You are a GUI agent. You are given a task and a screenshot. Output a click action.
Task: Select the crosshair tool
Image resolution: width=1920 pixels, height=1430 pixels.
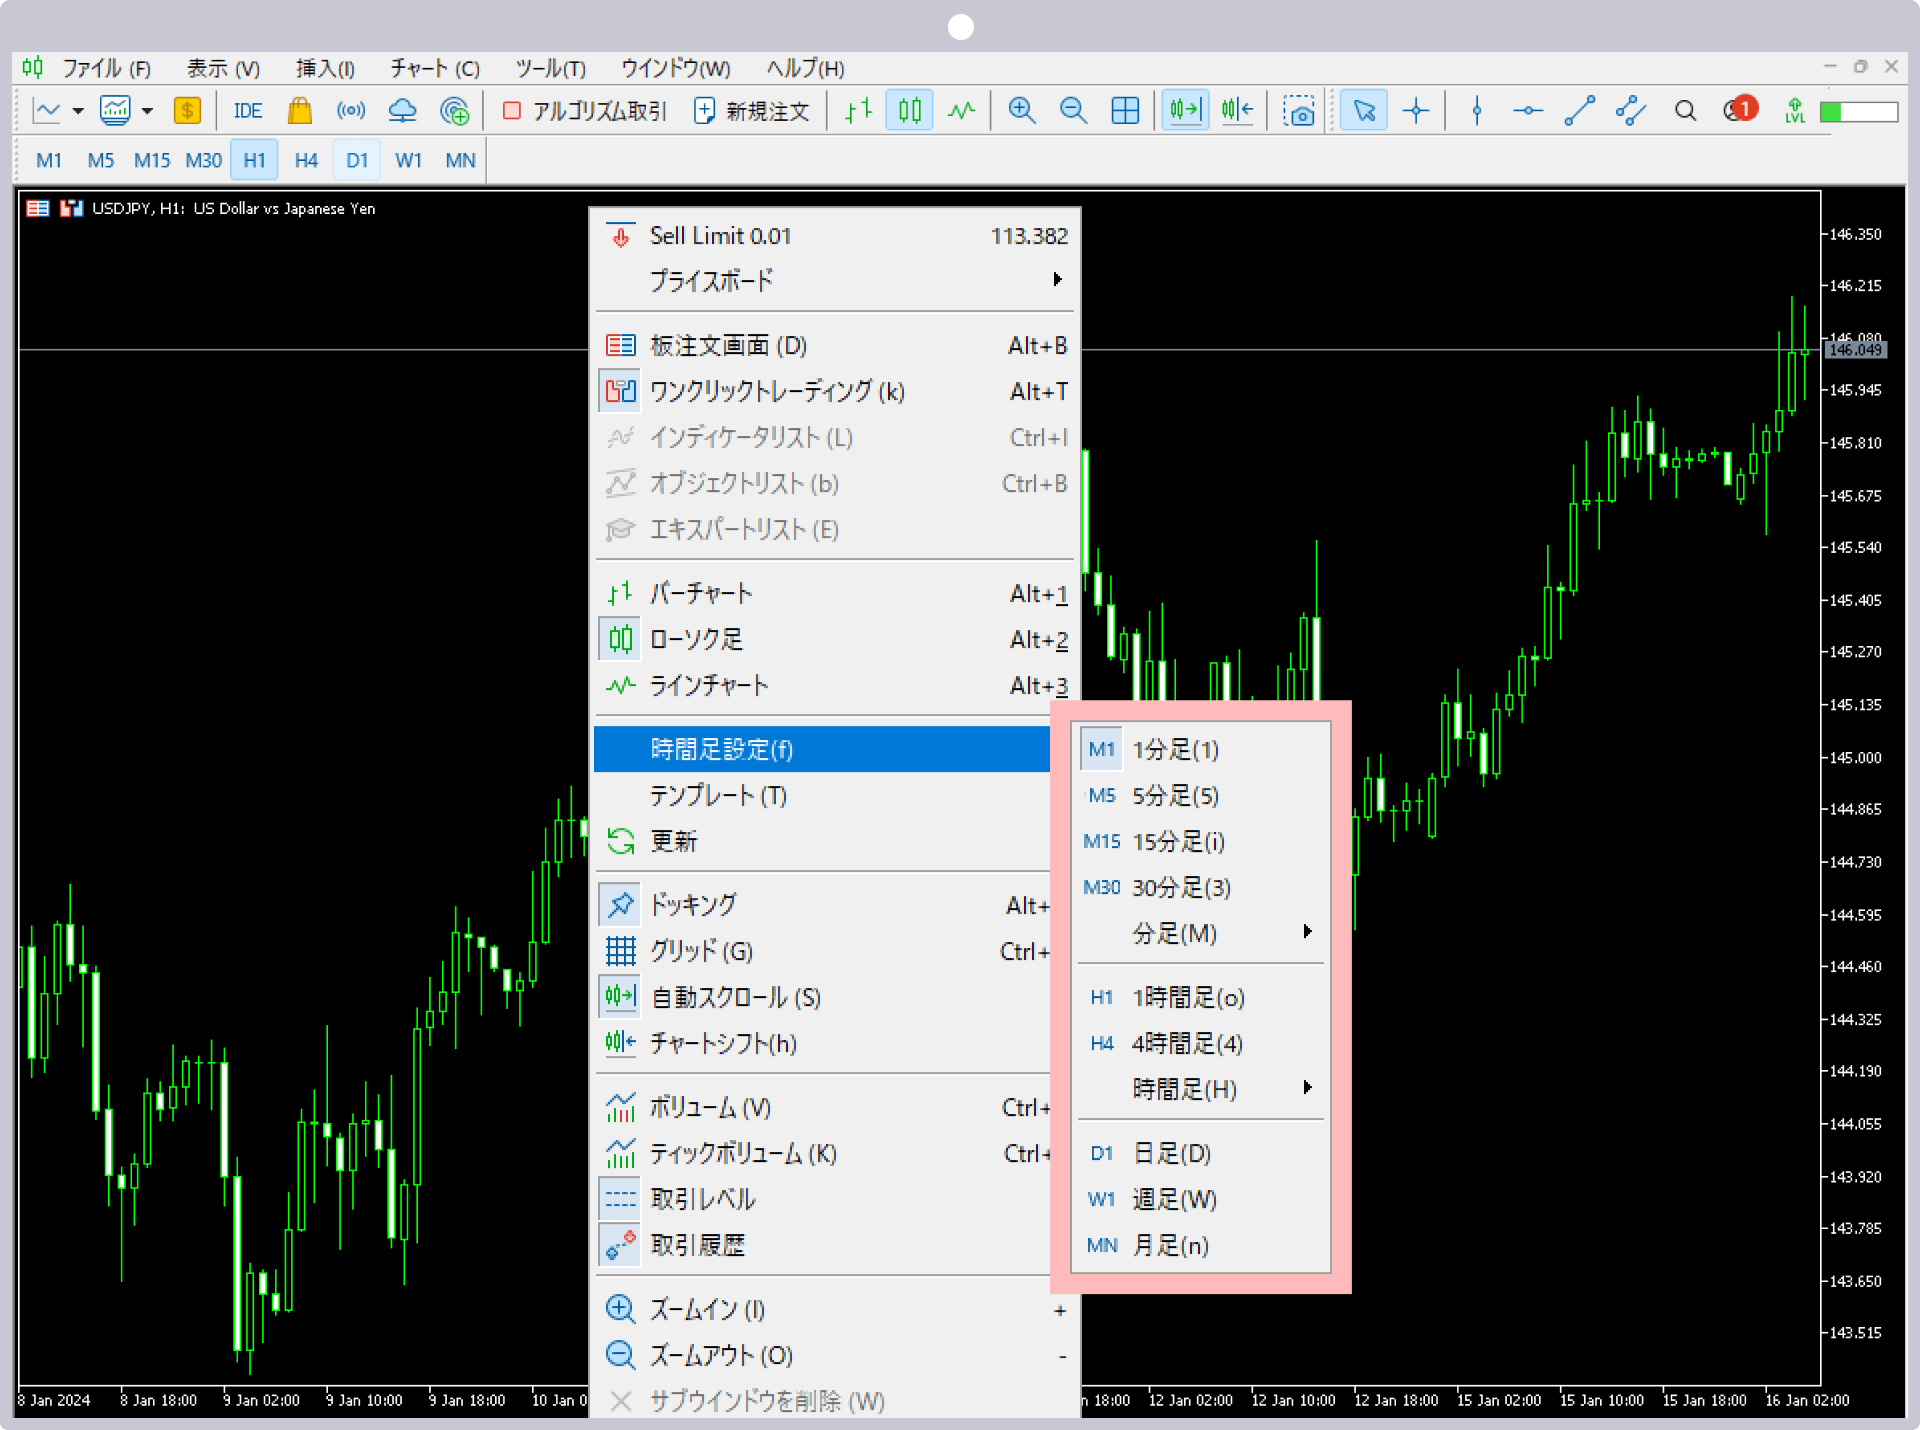1416,111
